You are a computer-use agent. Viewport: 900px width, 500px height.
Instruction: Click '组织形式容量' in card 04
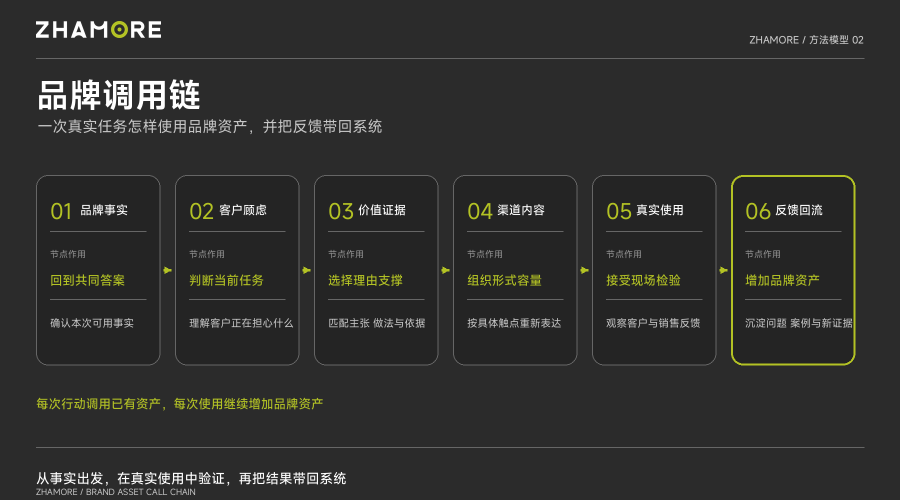(x=504, y=281)
